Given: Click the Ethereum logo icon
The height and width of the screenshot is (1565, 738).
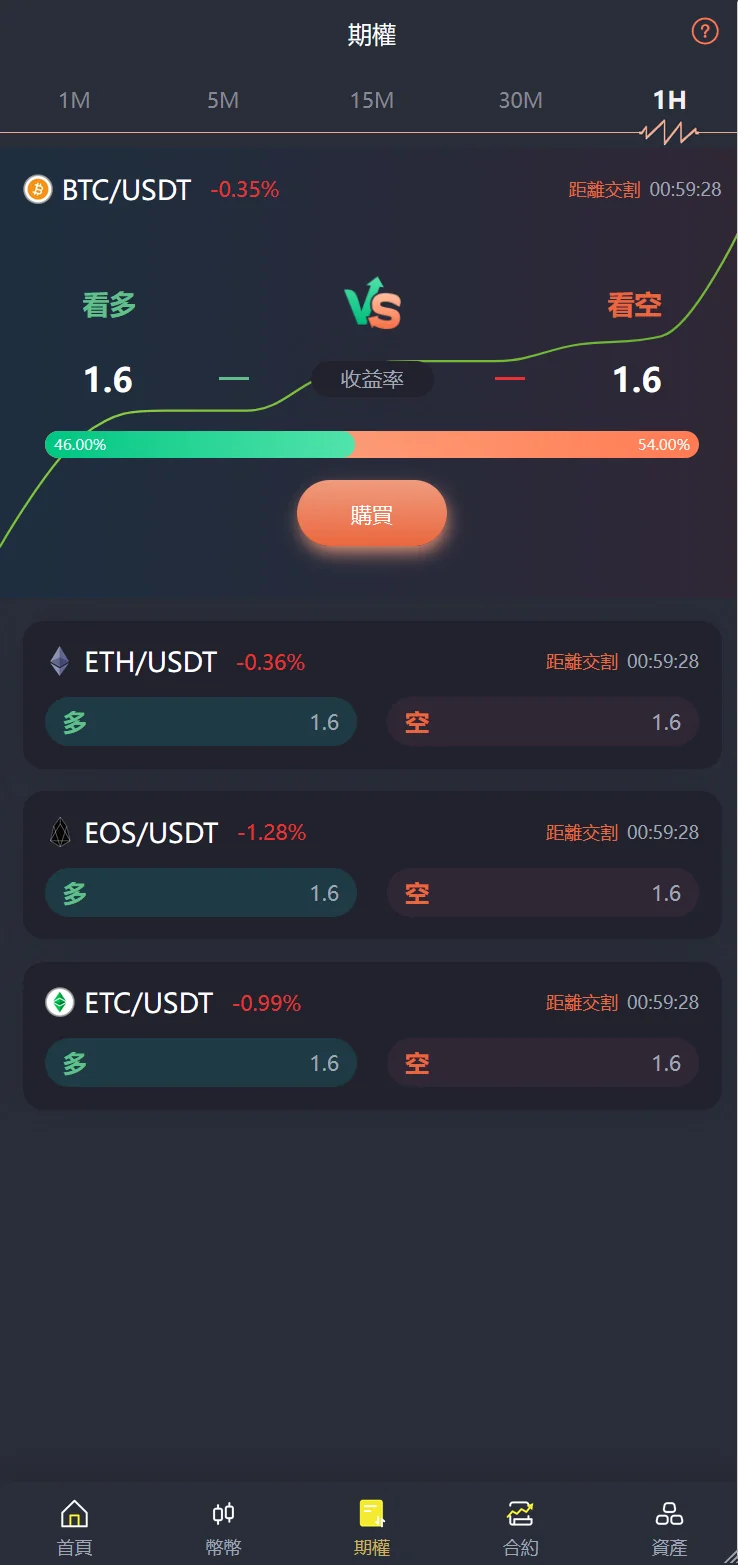Looking at the screenshot, I should click(60, 661).
